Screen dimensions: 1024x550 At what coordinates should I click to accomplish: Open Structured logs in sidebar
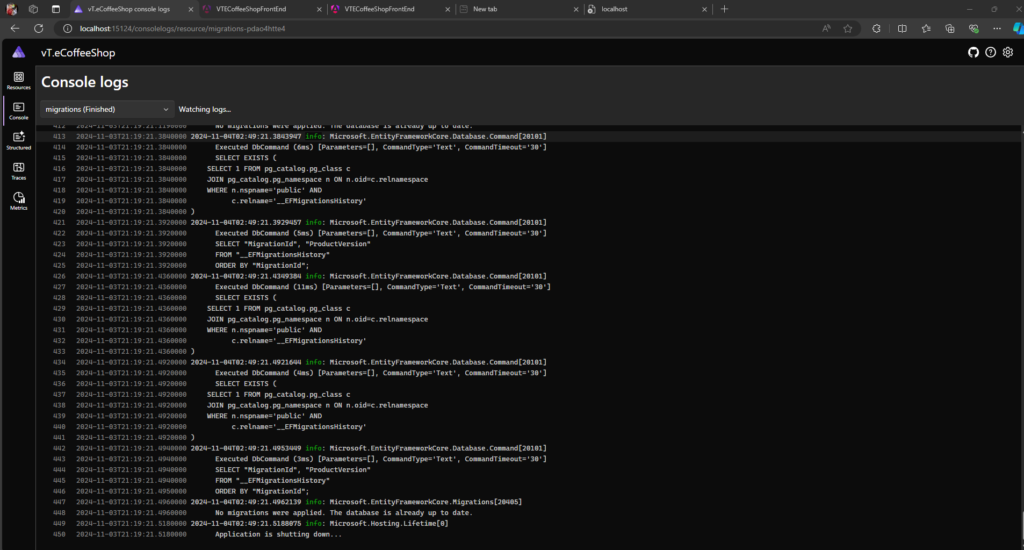[x=18, y=141]
